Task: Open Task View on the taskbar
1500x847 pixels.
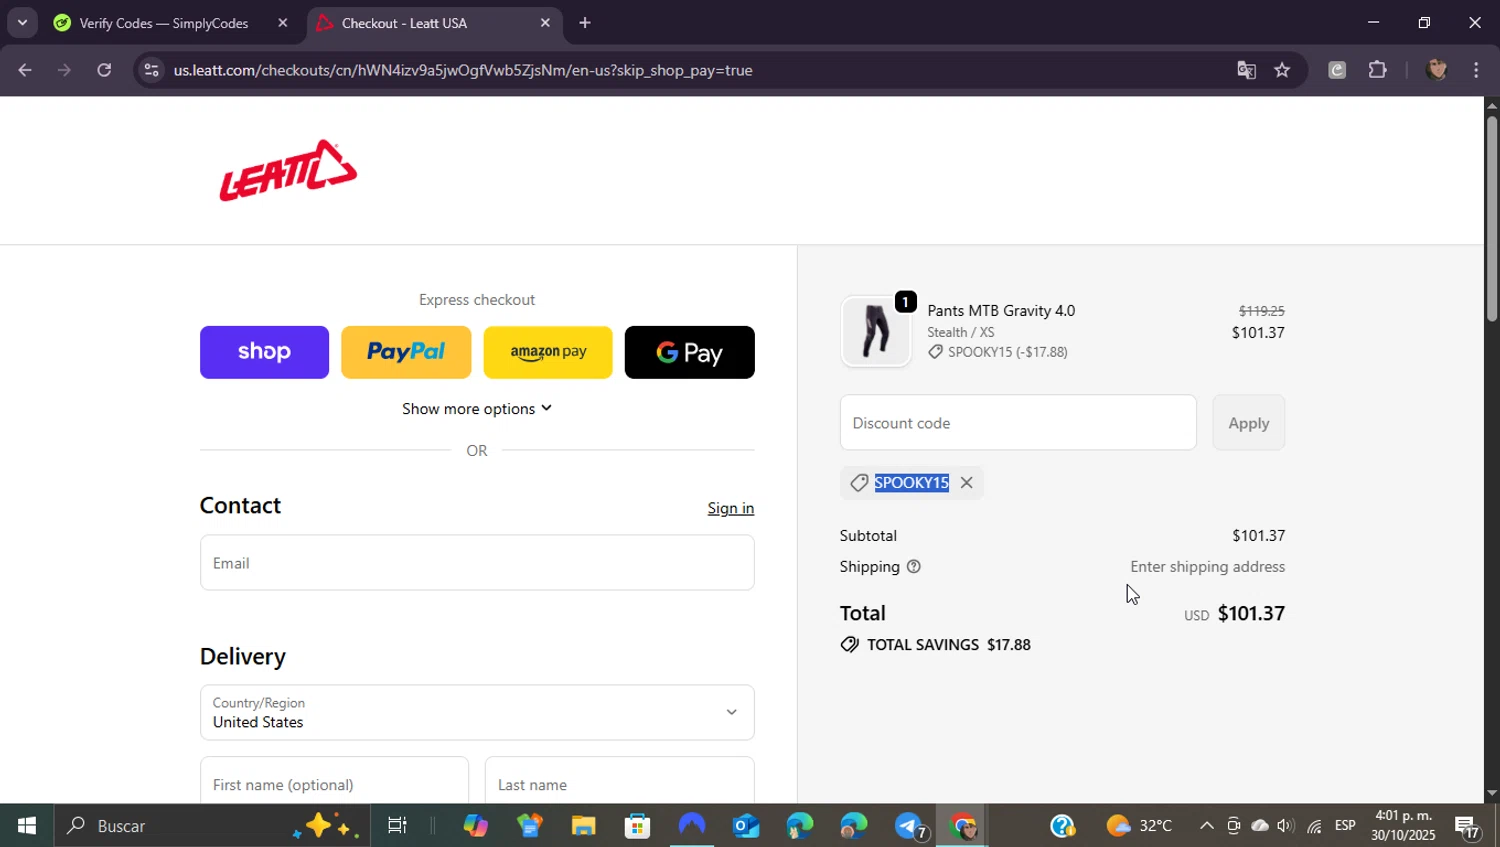Action: 397,826
